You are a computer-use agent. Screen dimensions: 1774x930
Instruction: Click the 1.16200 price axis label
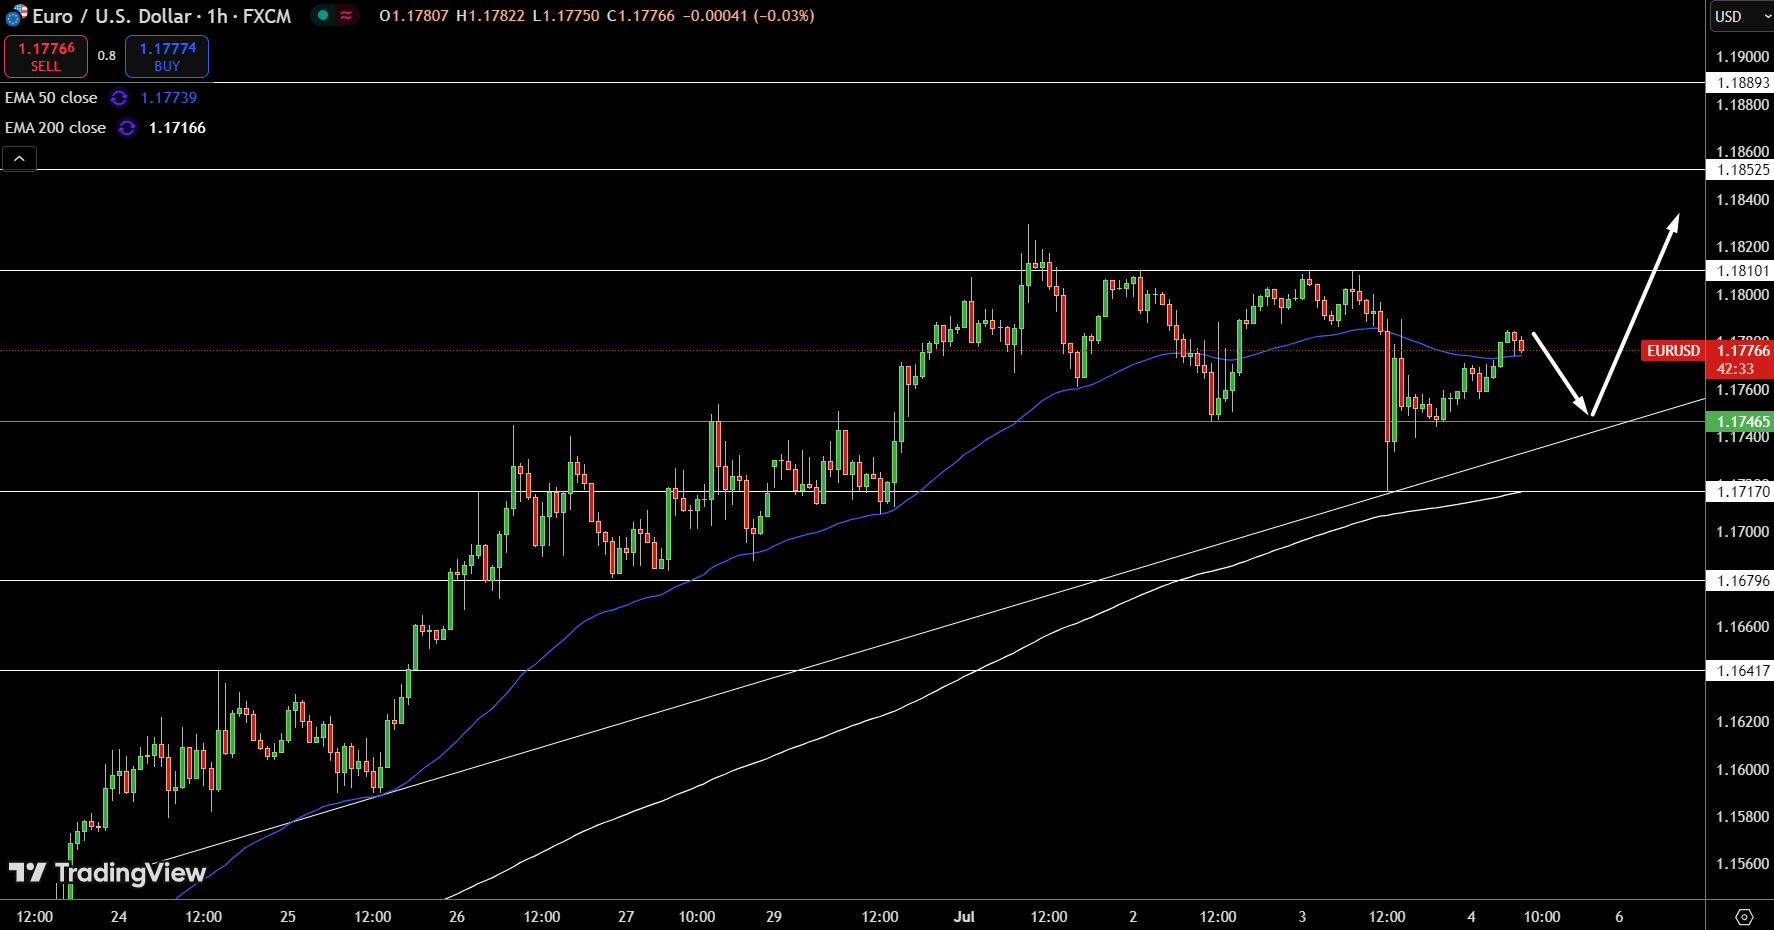tap(1742, 722)
